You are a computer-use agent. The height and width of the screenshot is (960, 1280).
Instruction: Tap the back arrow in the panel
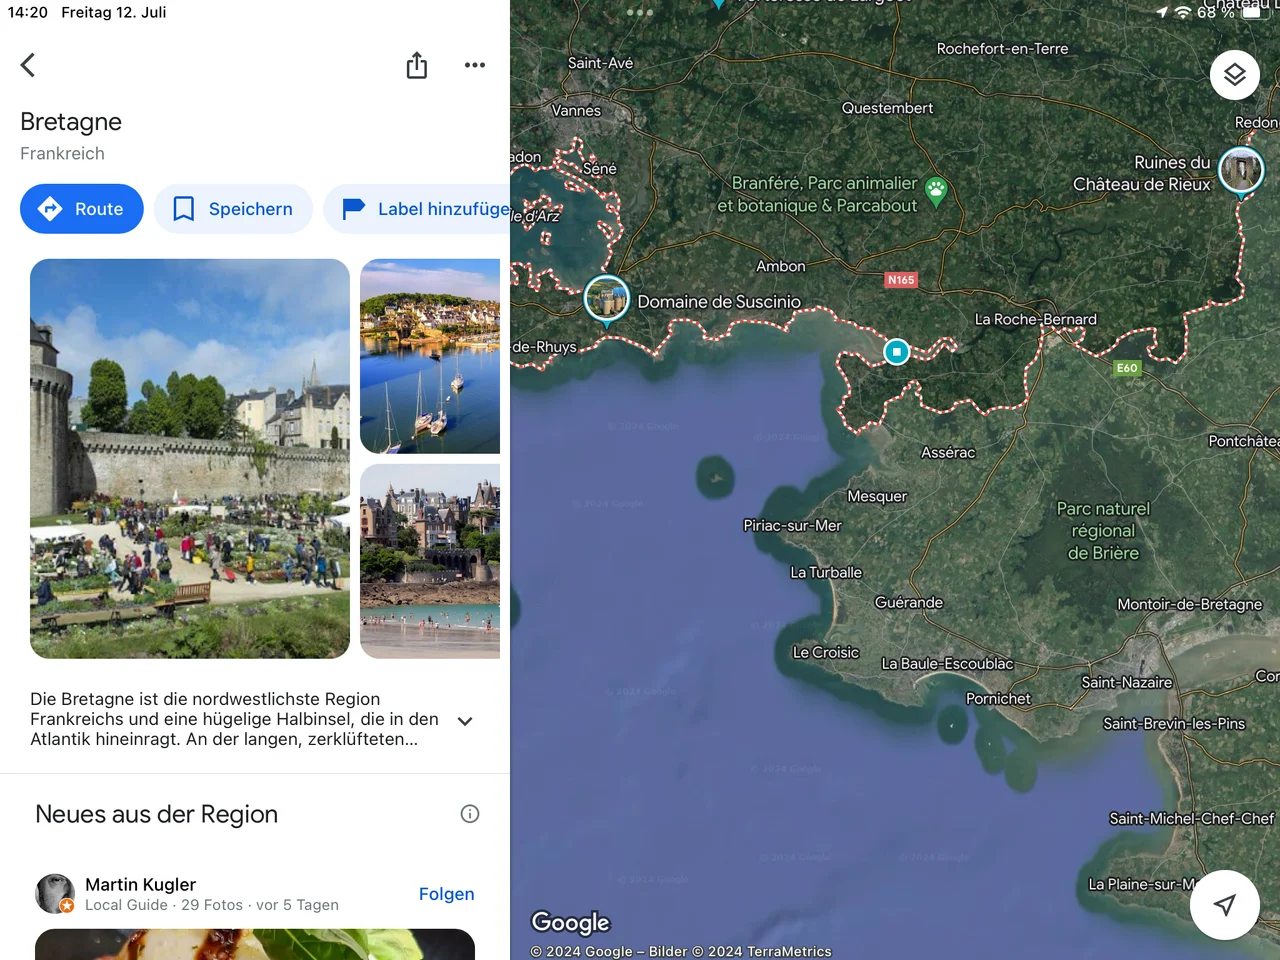[28, 65]
